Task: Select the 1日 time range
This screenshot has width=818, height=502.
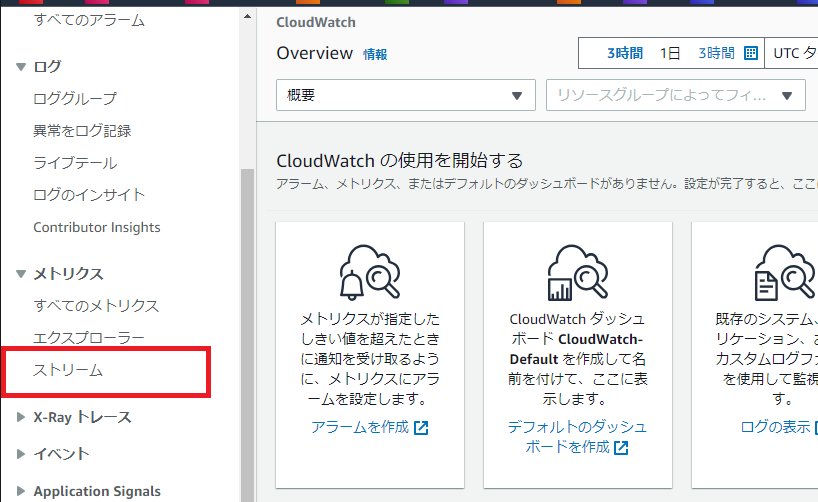Action: (x=670, y=53)
